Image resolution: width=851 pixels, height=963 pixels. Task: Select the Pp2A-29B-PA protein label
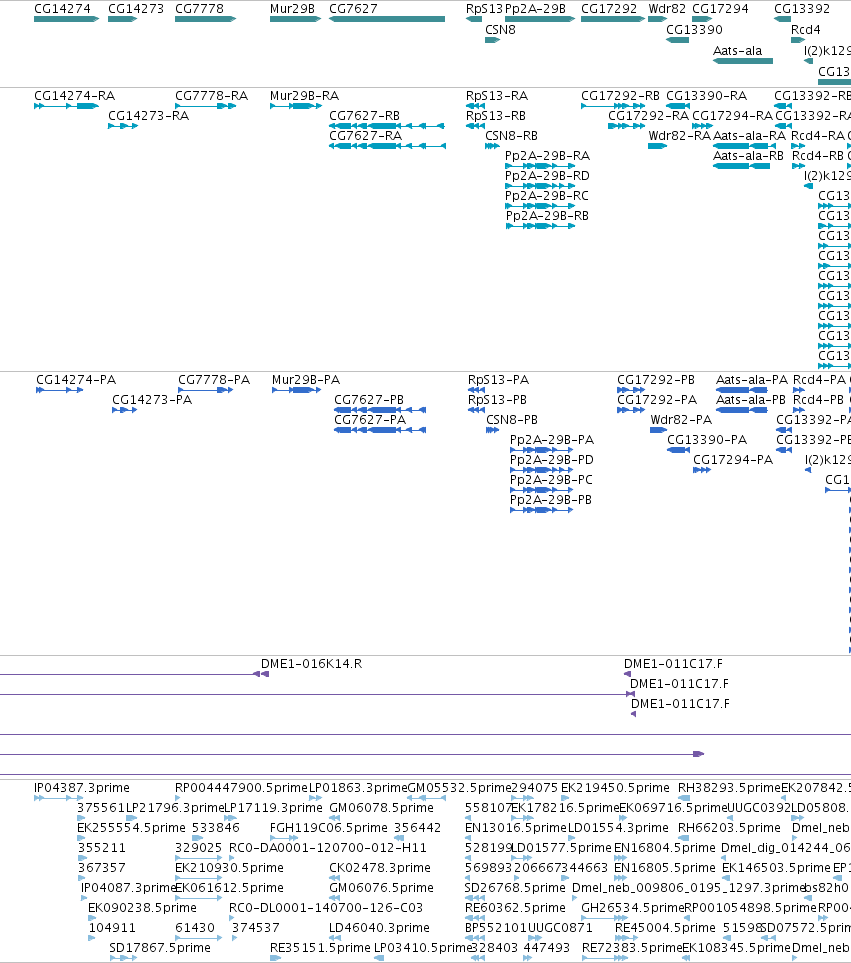pyautogui.click(x=552, y=440)
